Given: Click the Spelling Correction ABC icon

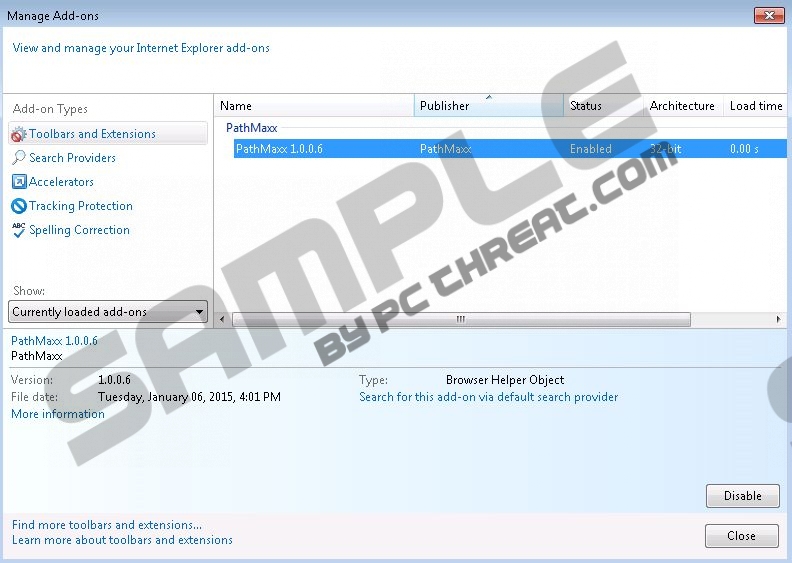Looking at the screenshot, I should 19,230.
